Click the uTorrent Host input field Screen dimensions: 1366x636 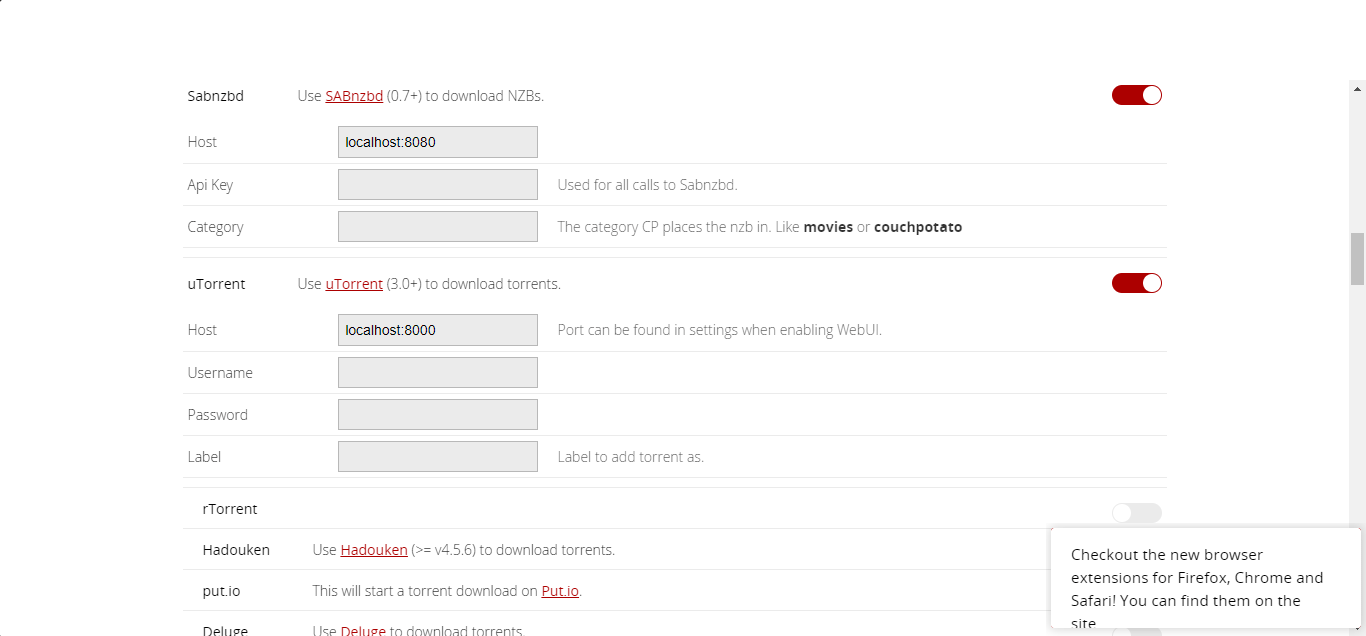(x=437, y=329)
